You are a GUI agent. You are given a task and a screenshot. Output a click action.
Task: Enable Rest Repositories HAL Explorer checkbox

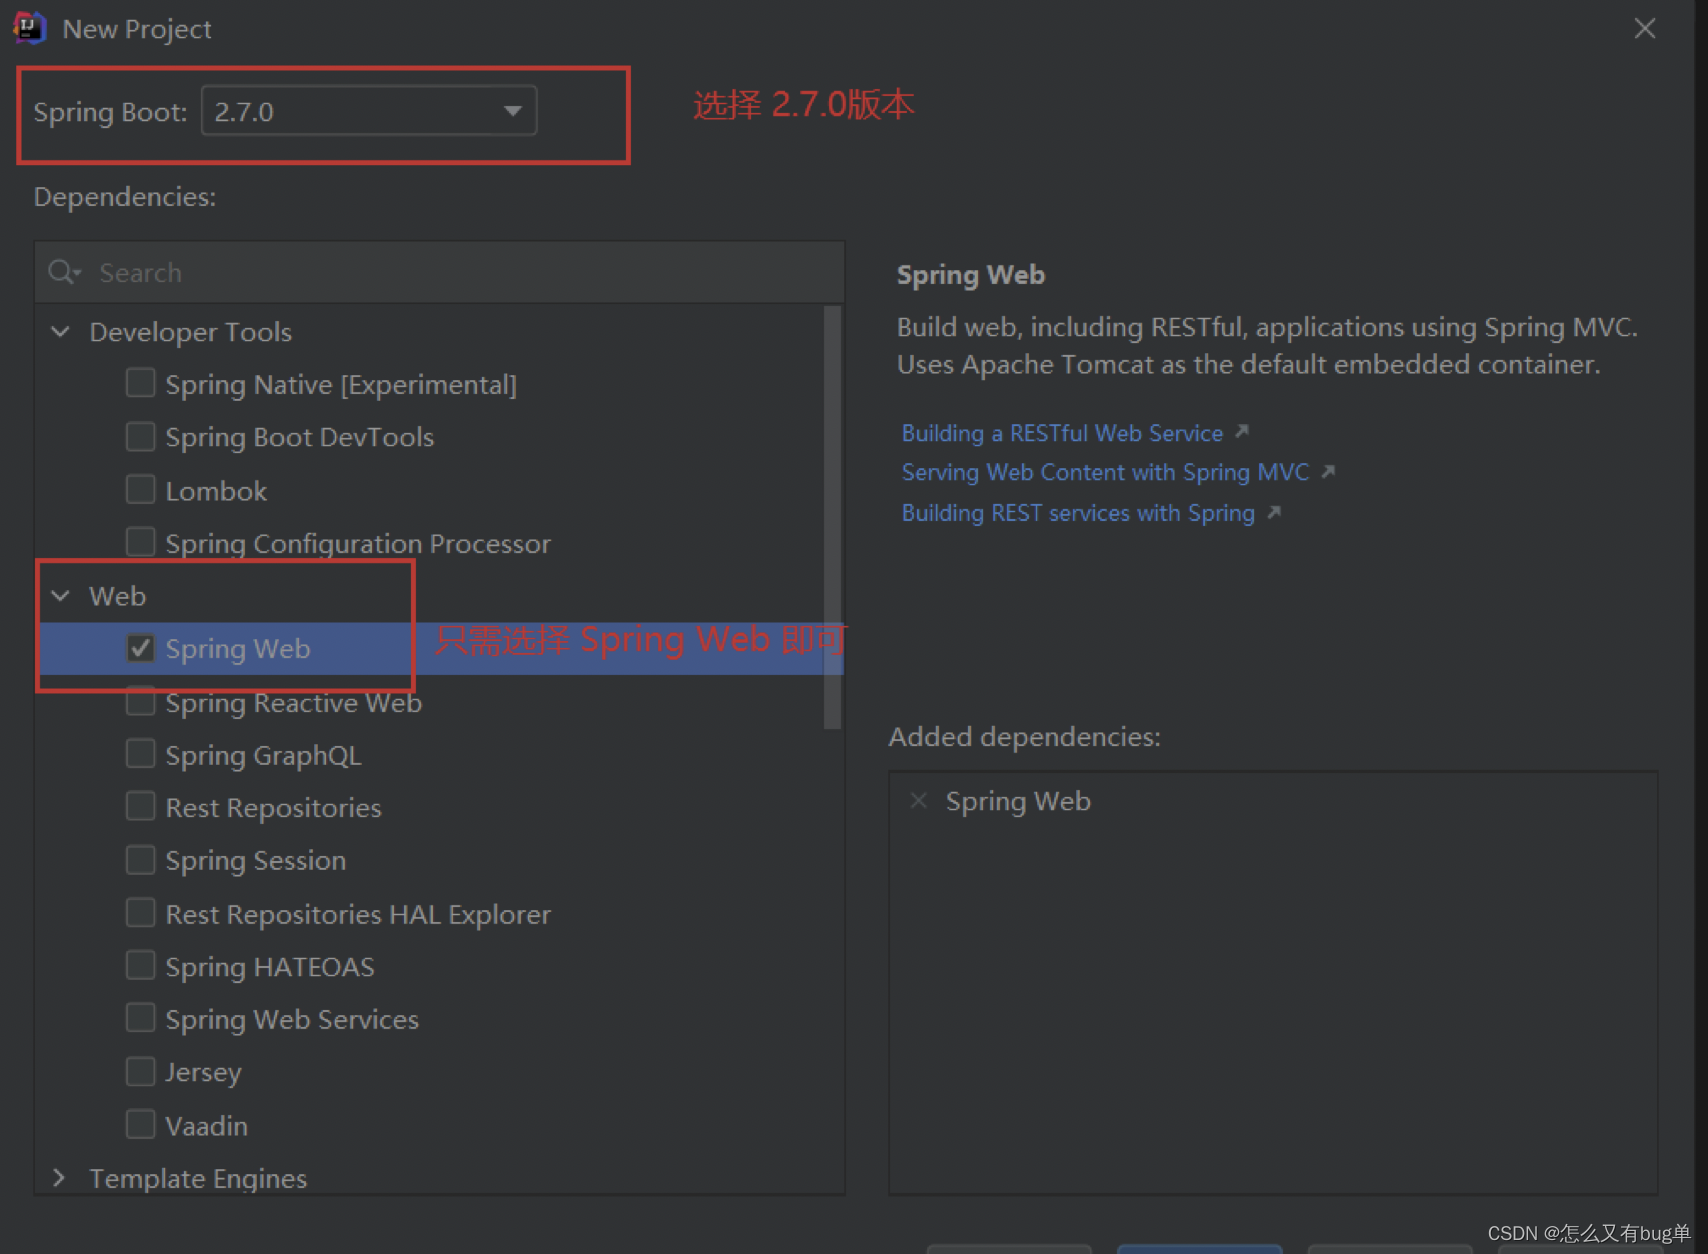pyautogui.click(x=140, y=913)
